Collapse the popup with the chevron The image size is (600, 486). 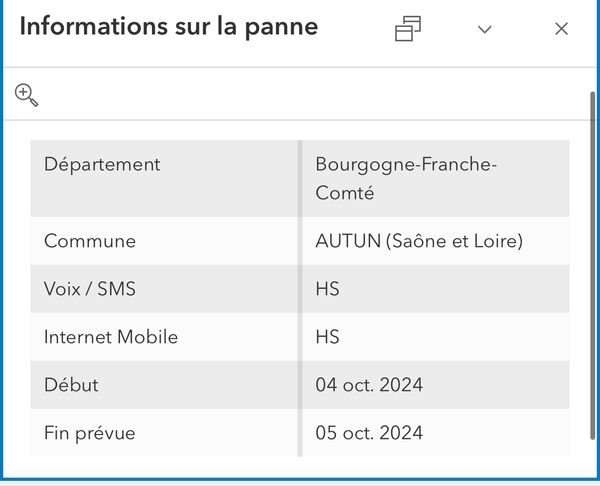click(x=485, y=29)
